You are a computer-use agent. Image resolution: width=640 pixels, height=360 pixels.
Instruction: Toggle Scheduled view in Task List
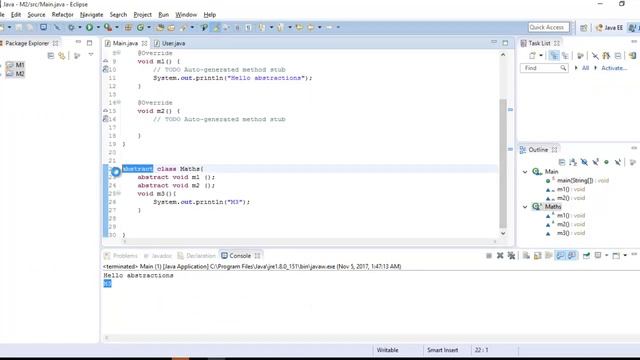565,56
